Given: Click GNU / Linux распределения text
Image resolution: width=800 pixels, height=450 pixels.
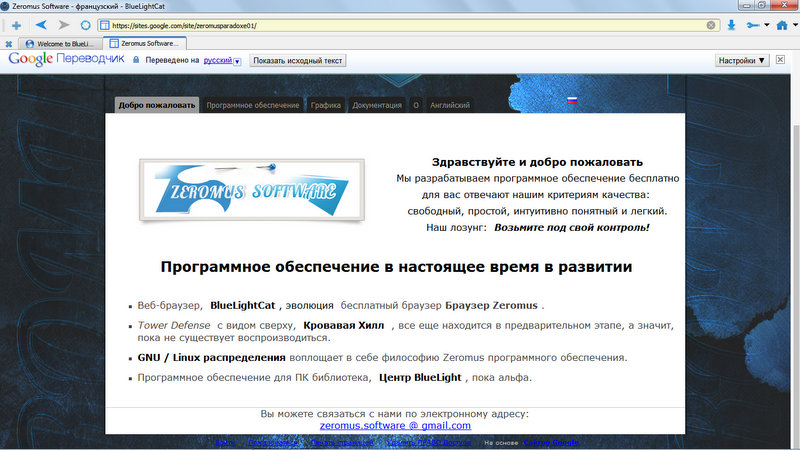Looking at the screenshot, I should click(x=211, y=358).
